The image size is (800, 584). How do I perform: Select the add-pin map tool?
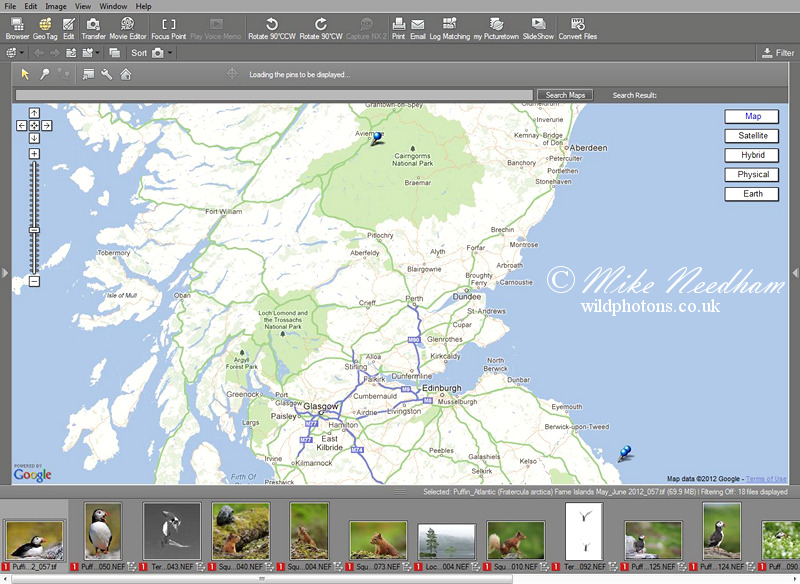tap(45, 74)
